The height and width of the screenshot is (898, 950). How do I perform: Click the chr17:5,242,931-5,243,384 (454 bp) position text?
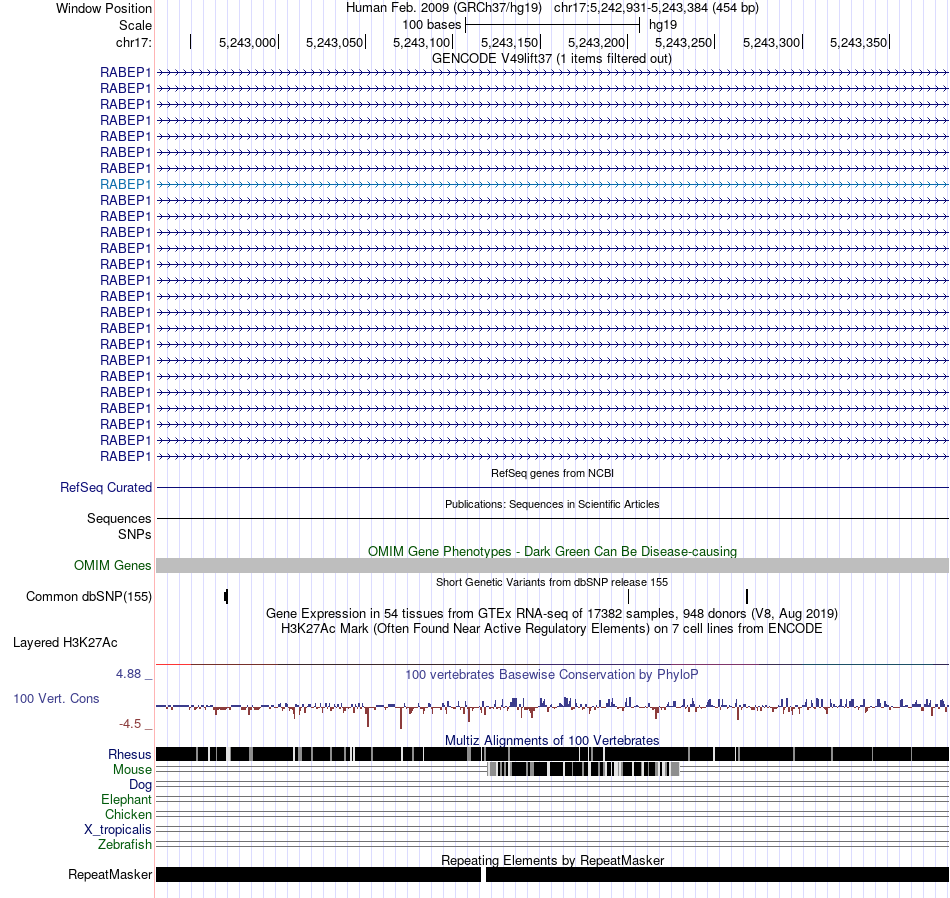pos(656,8)
